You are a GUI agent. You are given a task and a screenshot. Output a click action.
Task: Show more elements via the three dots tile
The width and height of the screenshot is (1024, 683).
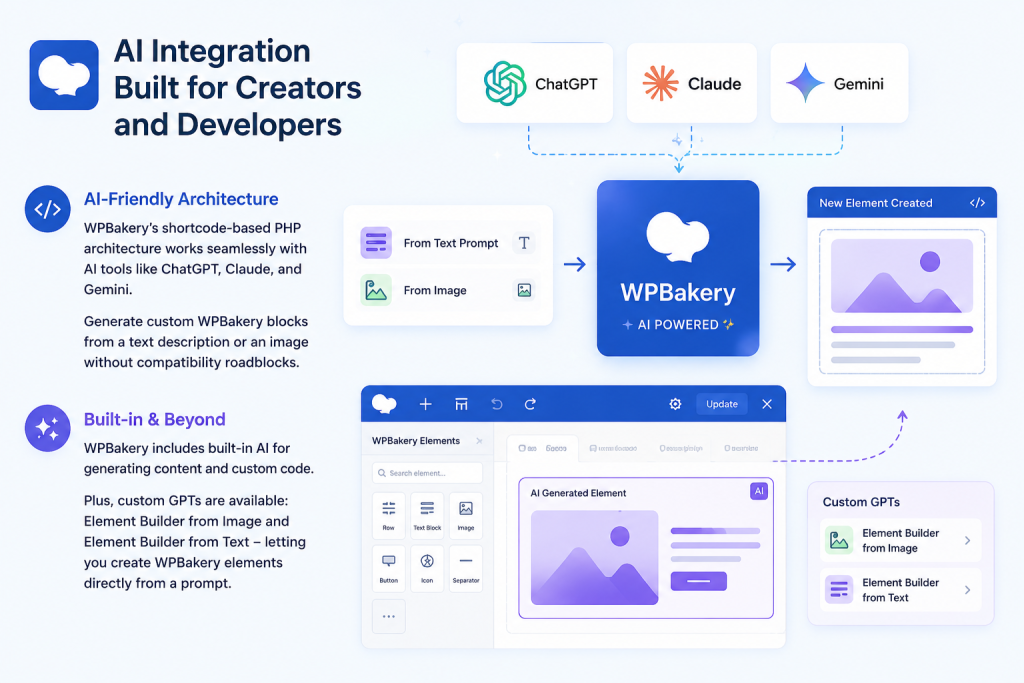[x=389, y=616]
